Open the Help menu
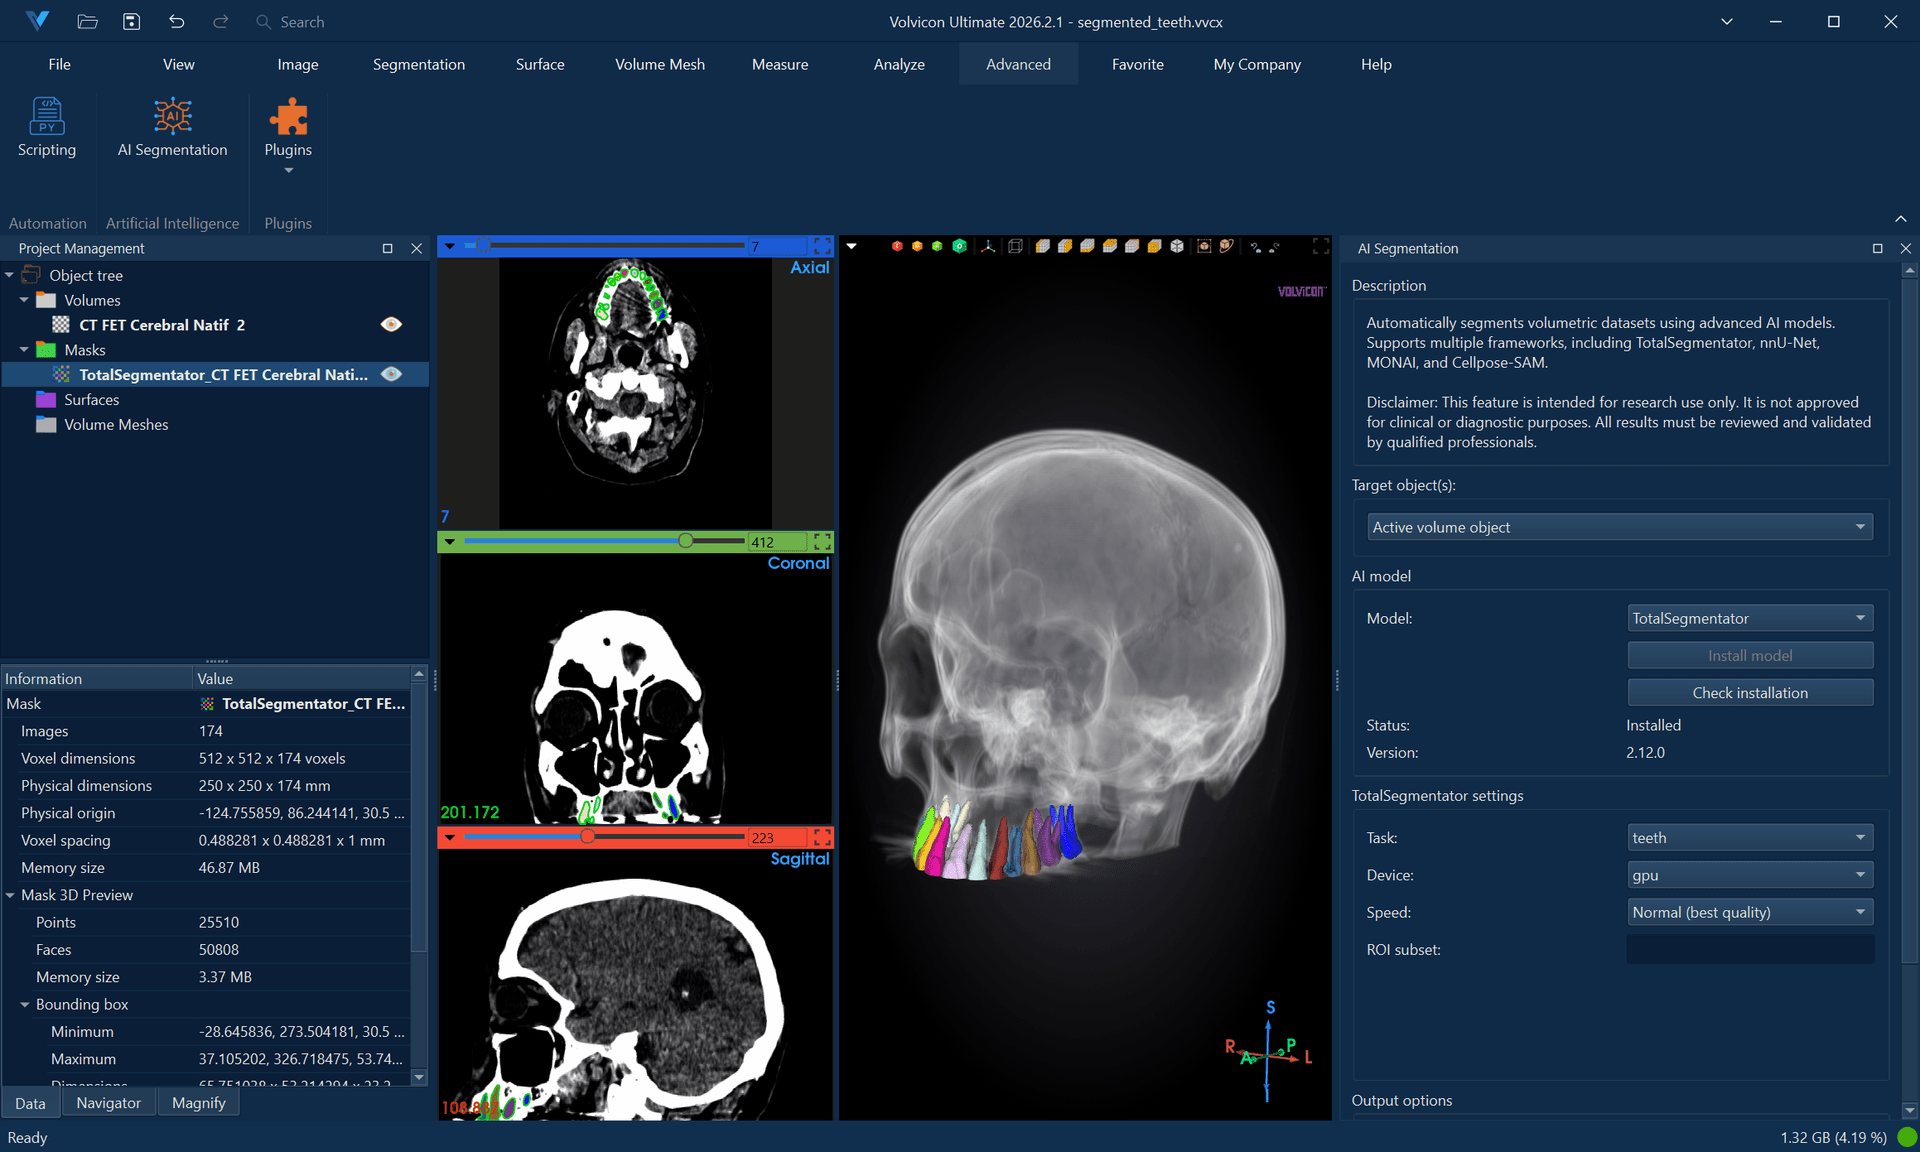The height and width of the screenshot is (1152, 1920). tap(1376, 64)
